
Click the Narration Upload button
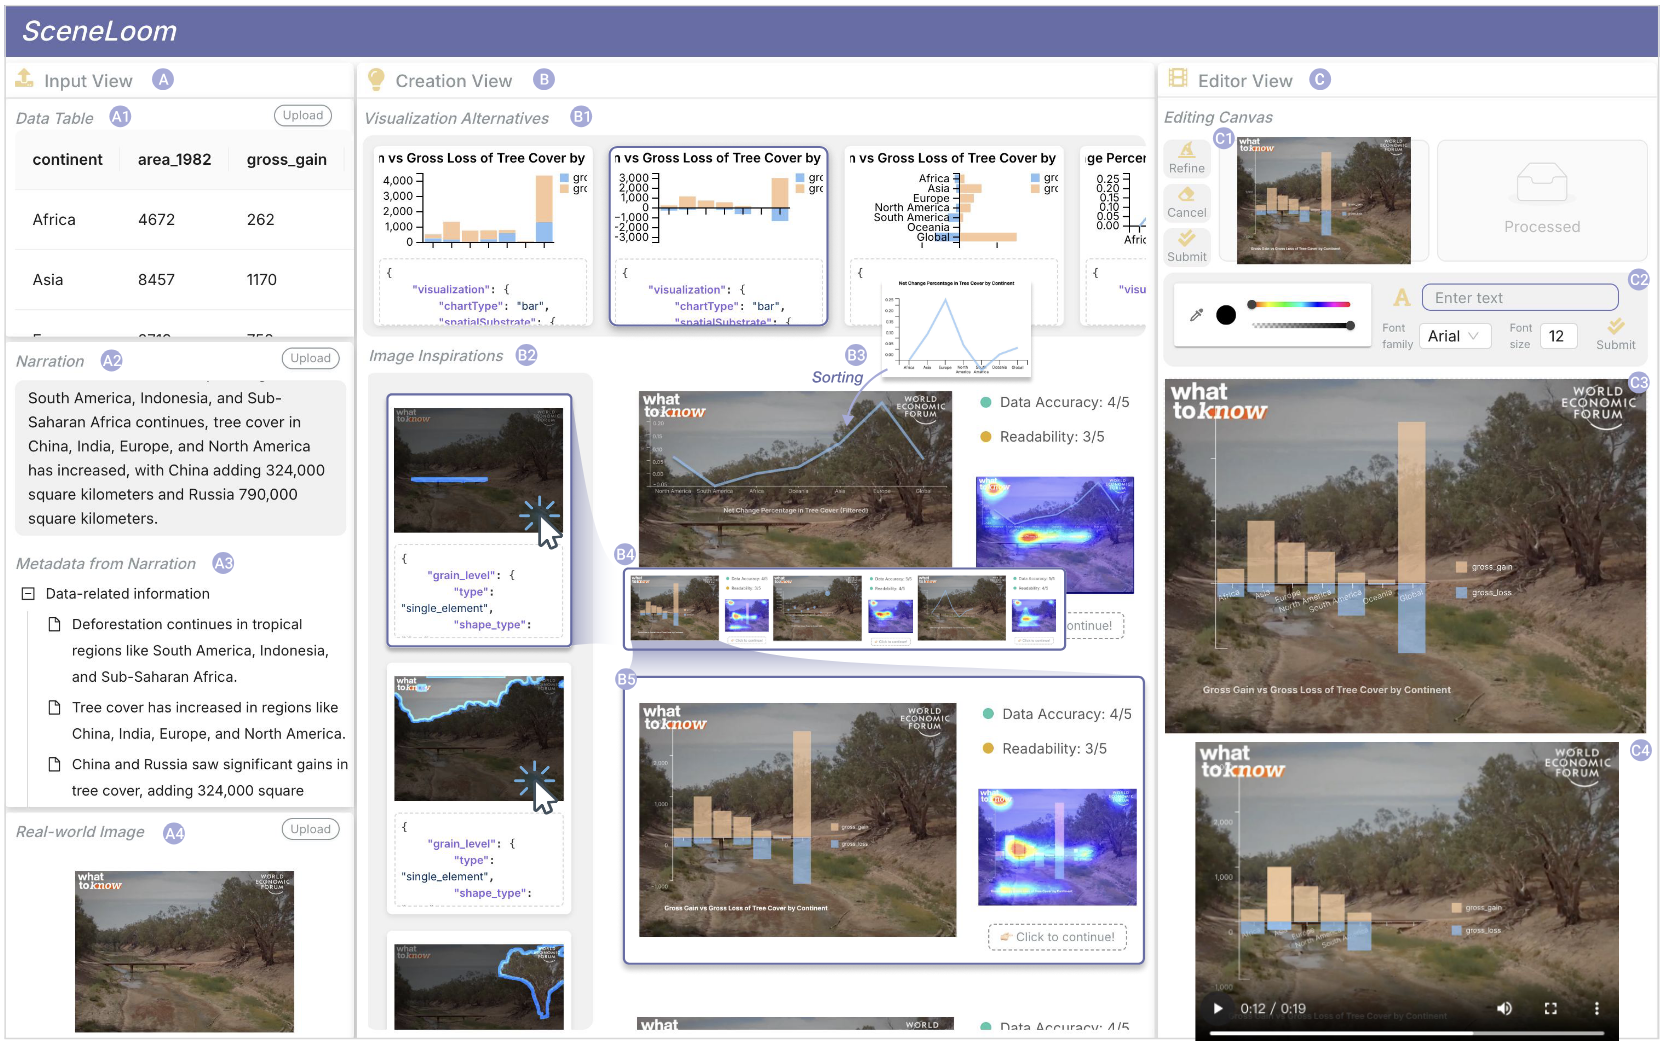310,359
